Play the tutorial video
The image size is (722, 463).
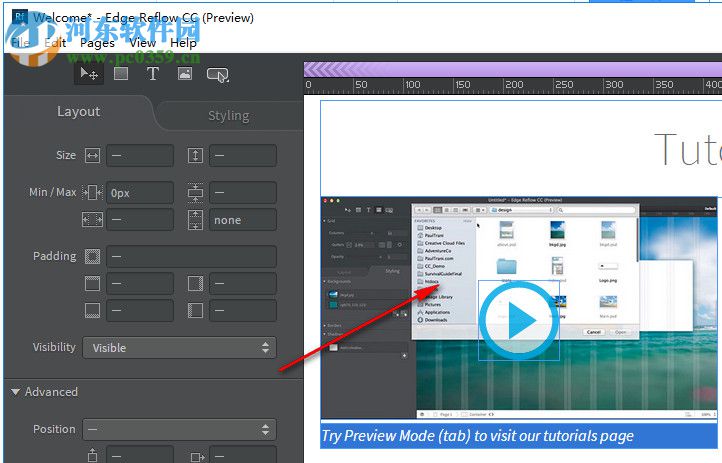519,320
